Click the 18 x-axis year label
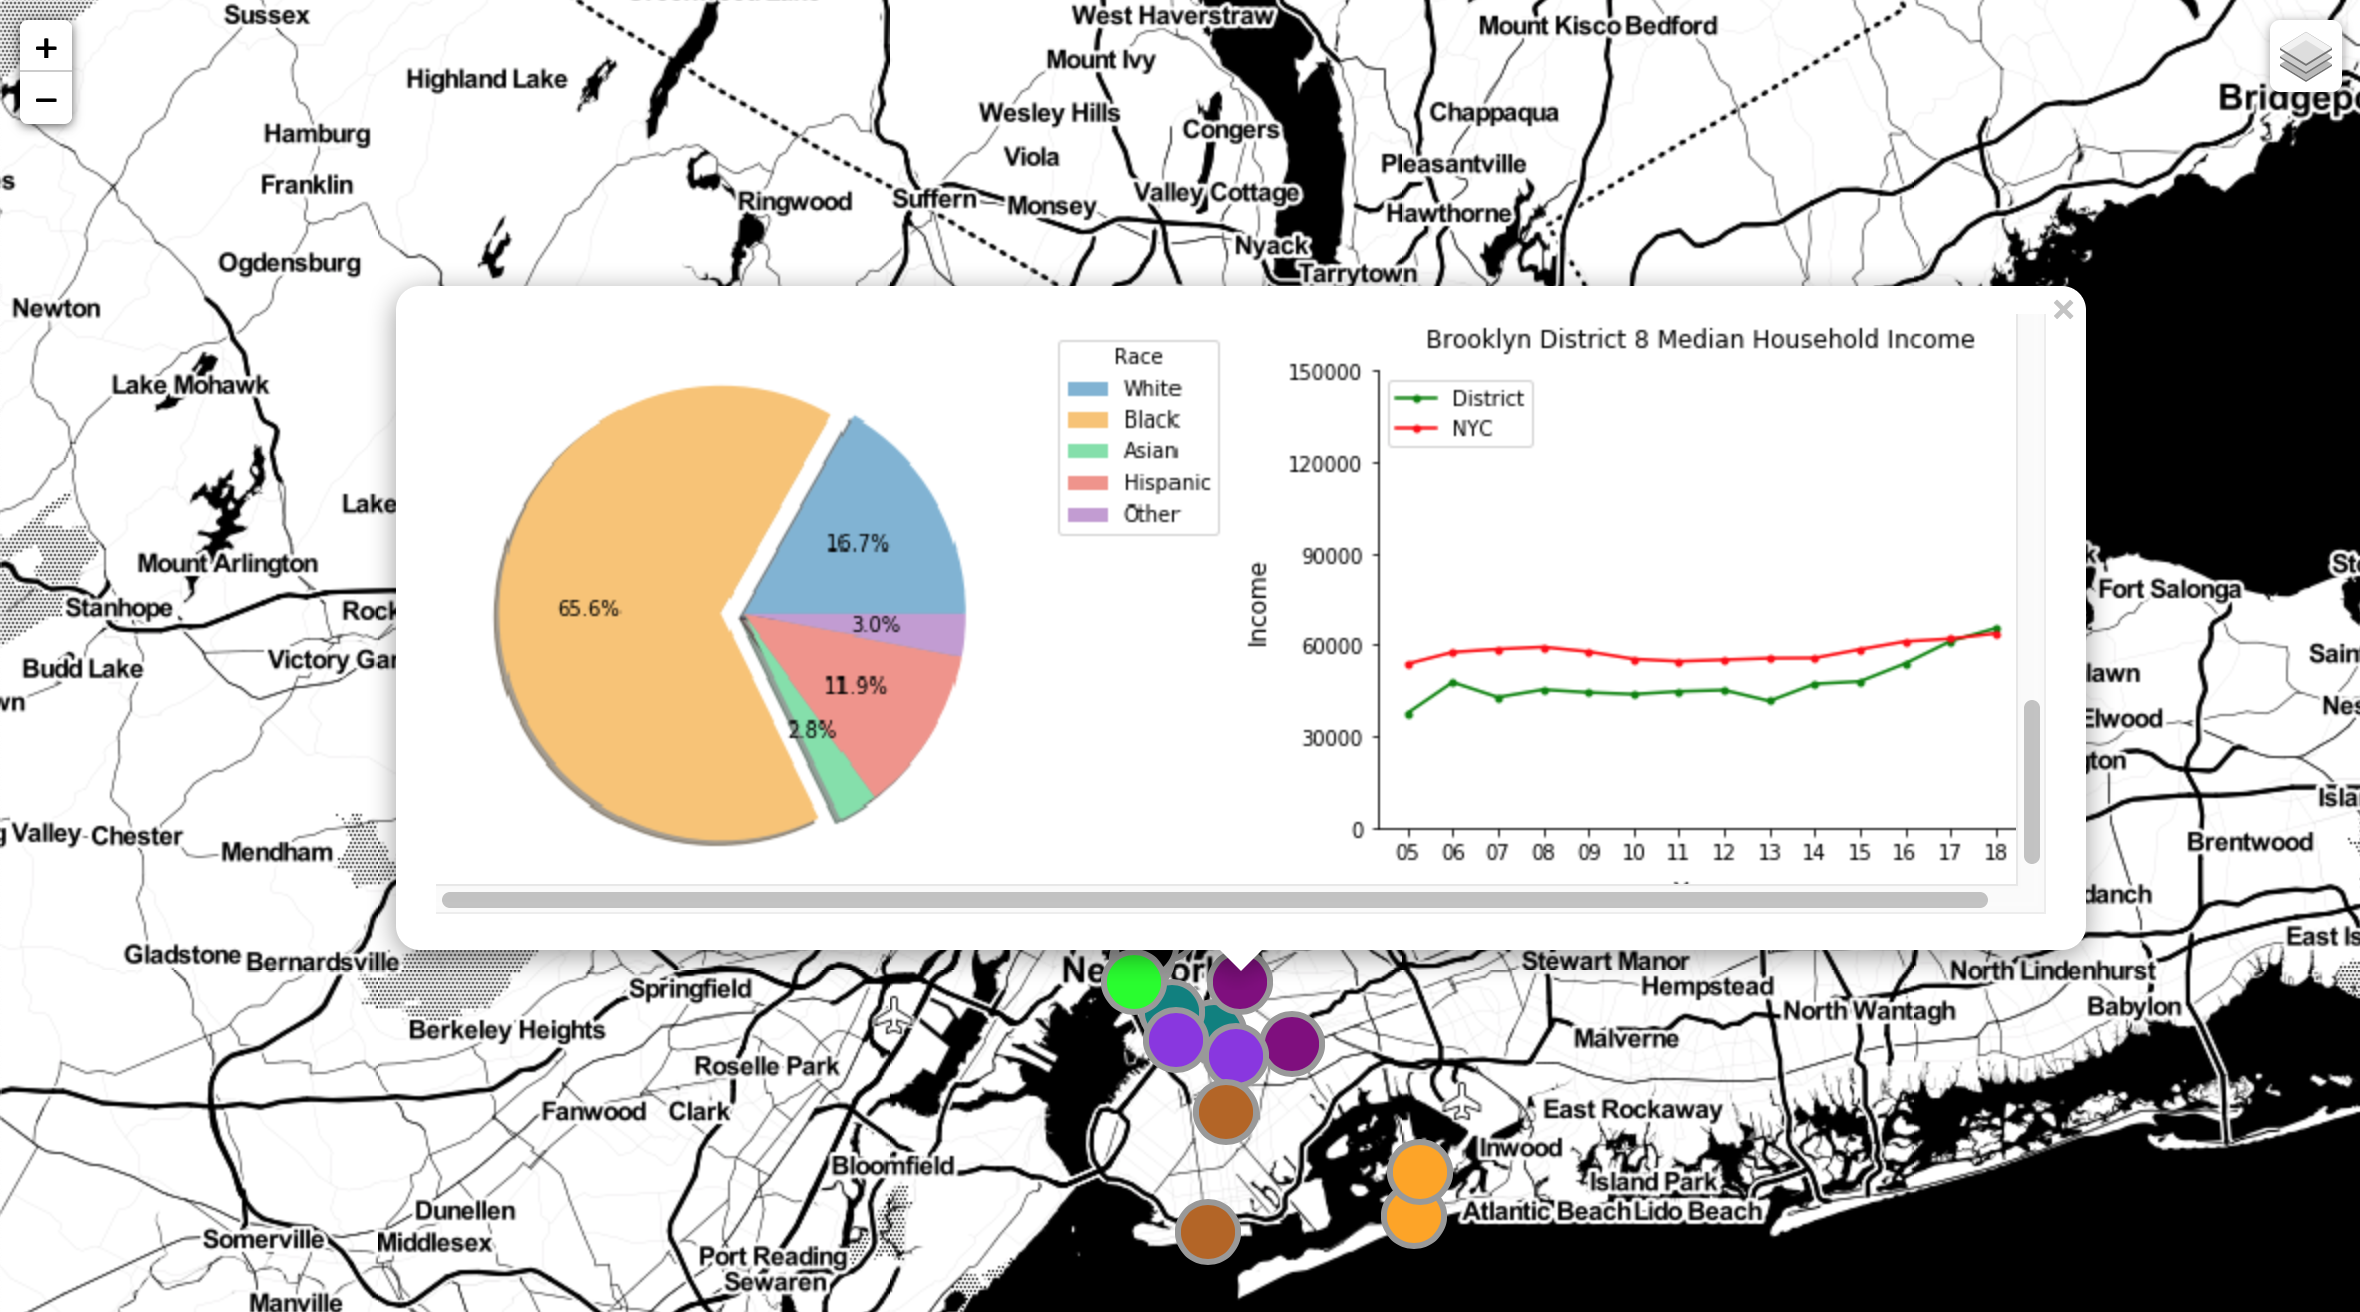Image resolution: width=2360 pixels, height=1312 pixels. point(1995,852)
